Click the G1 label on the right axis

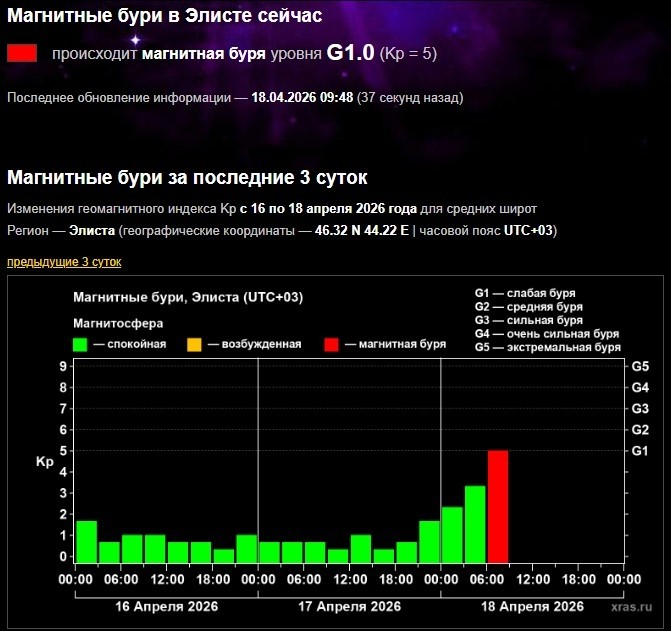point(640,451)
